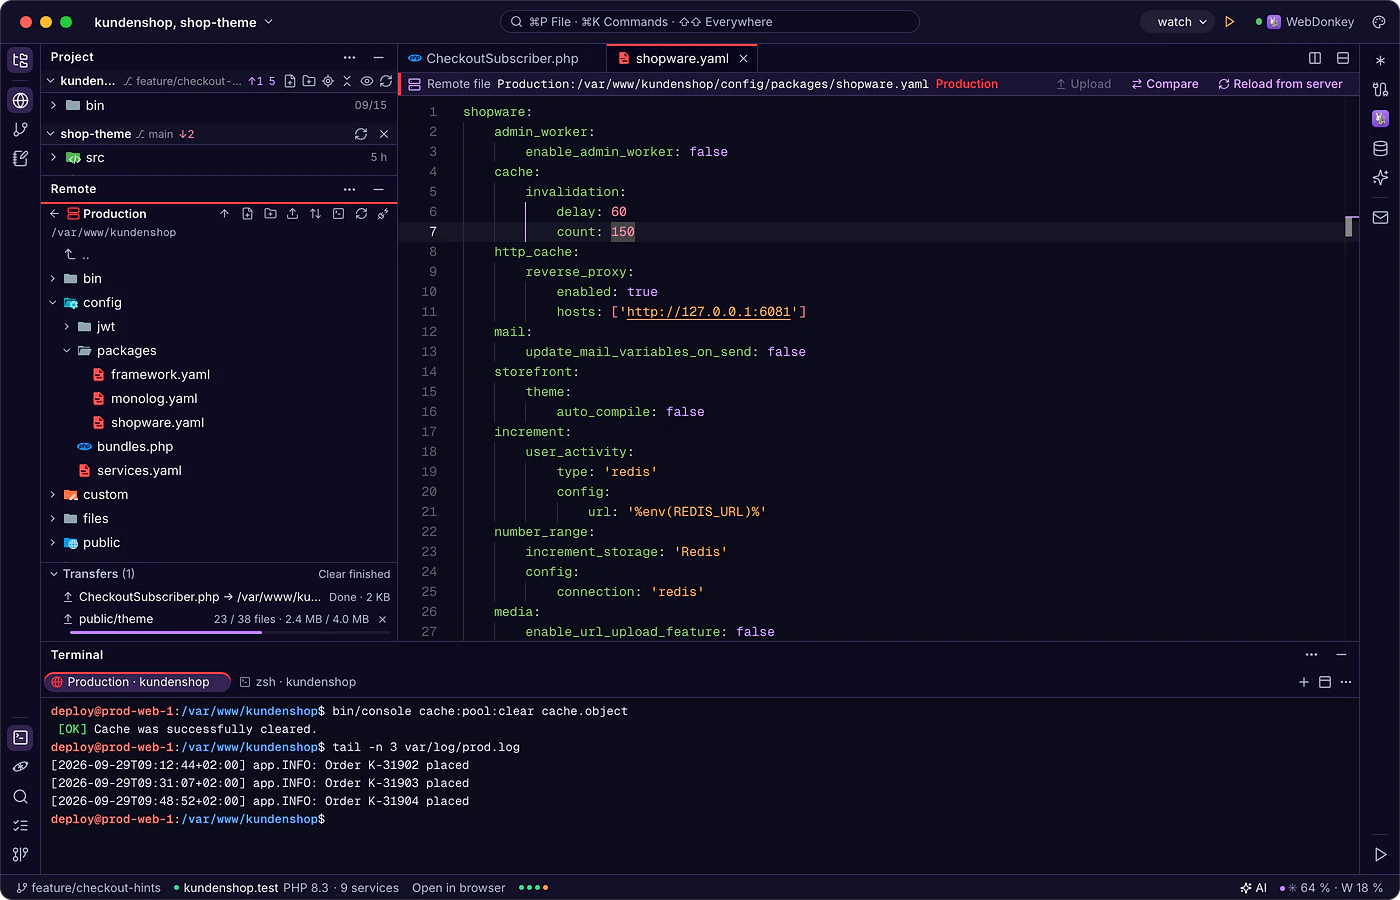Run the watch configuration with play button

[x=1230, y=22]
